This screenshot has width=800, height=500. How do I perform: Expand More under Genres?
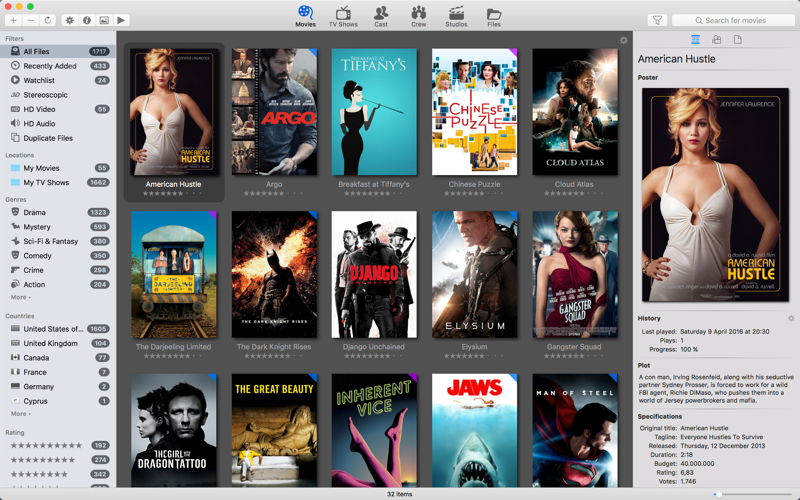(x=20, y=297)
